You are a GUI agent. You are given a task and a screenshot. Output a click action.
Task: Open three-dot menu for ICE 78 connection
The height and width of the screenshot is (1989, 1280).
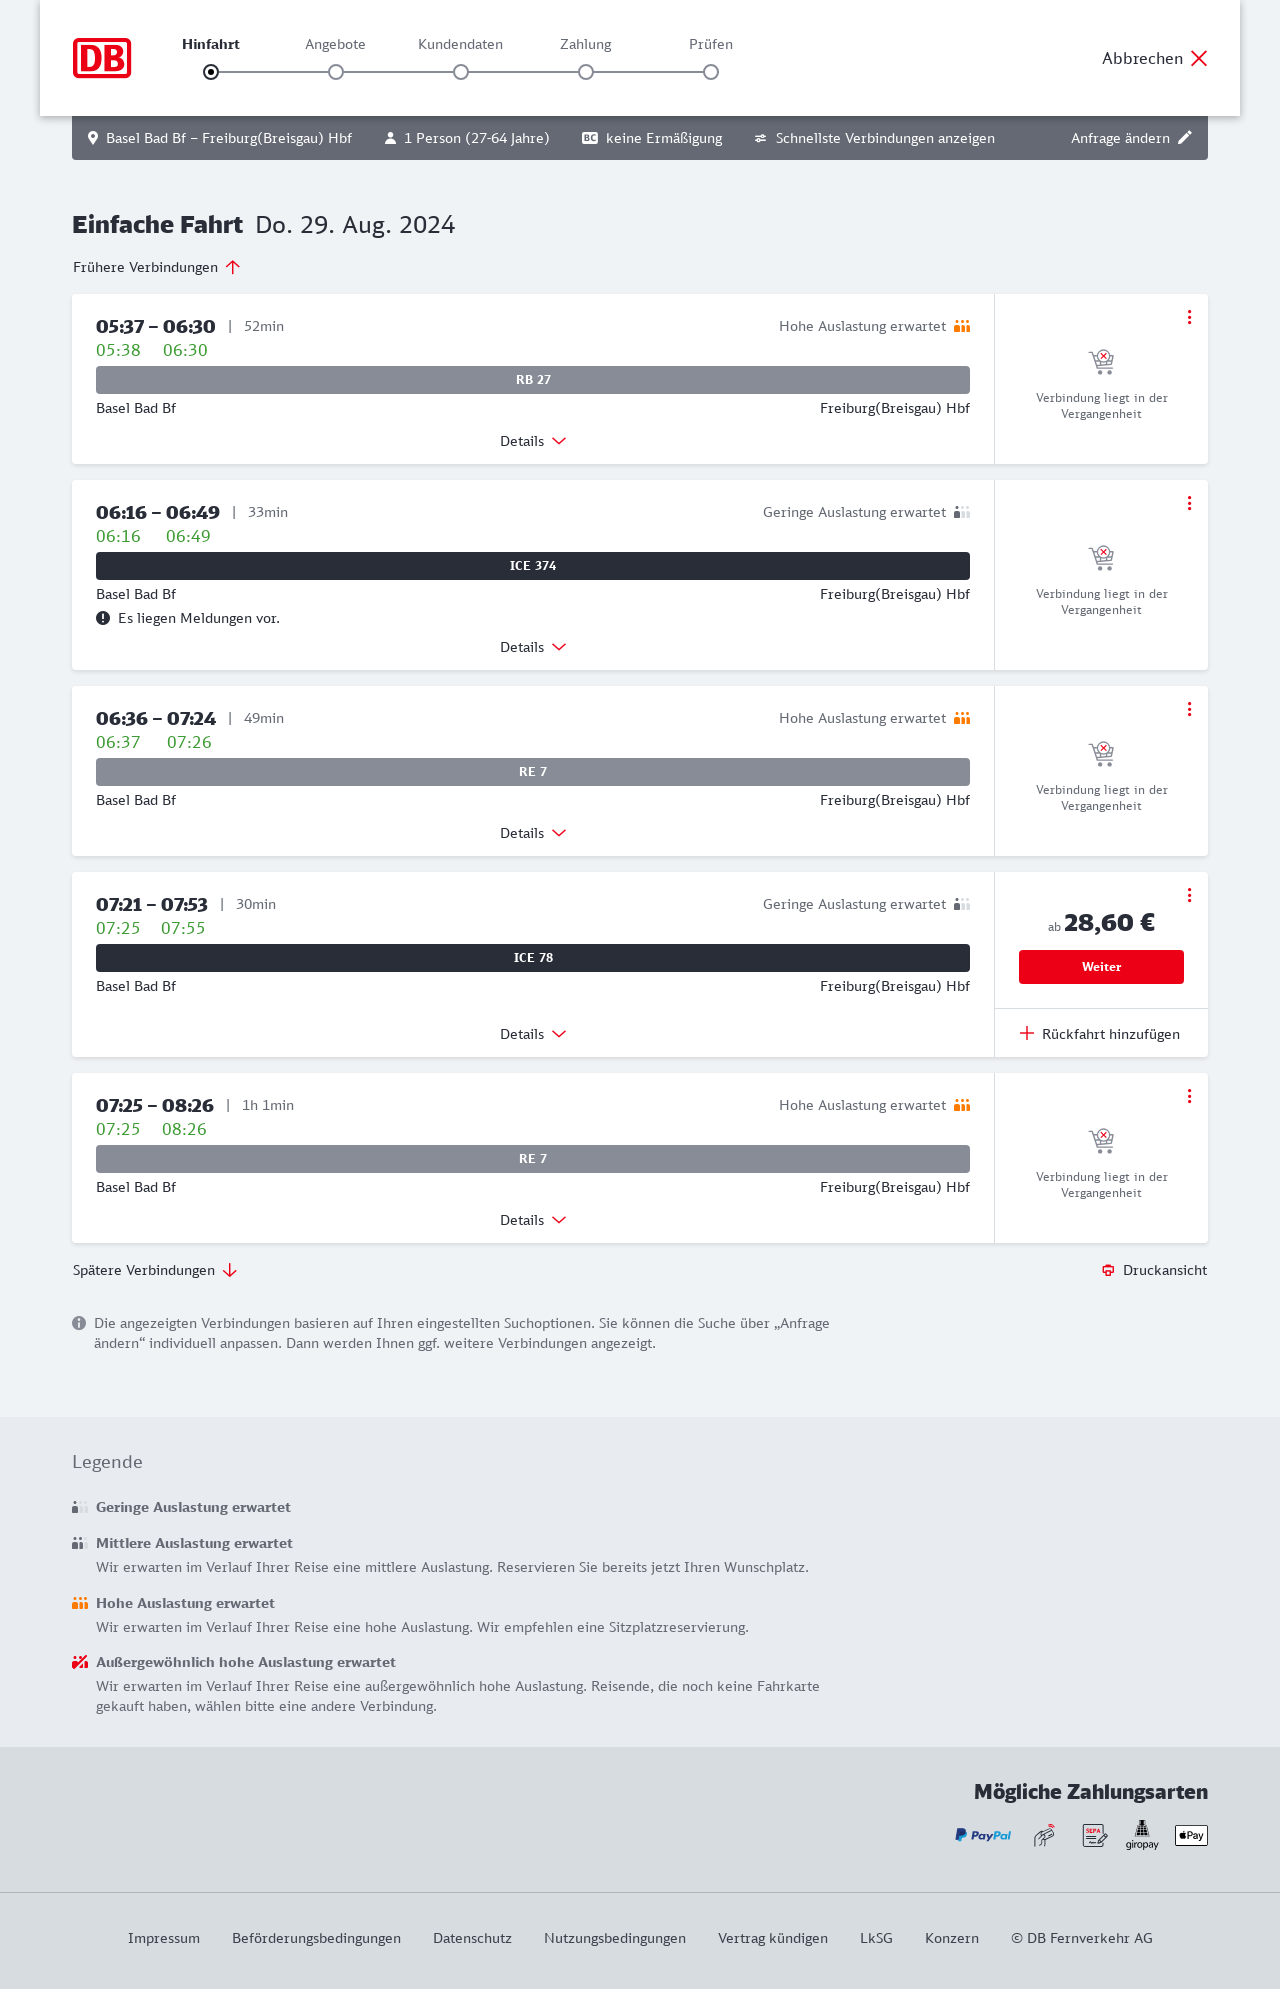click(1189, 895)
